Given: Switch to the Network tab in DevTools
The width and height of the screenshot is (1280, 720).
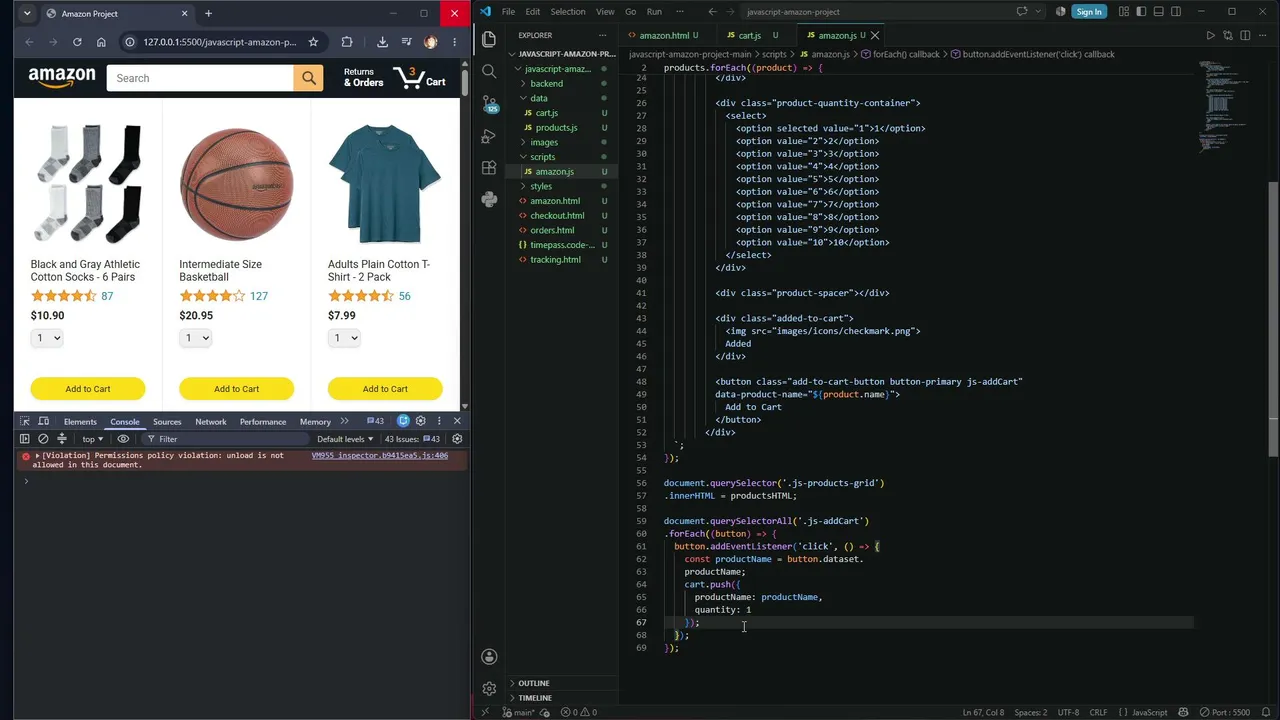Looking at the screenshot, I should (x=211, y=422).
